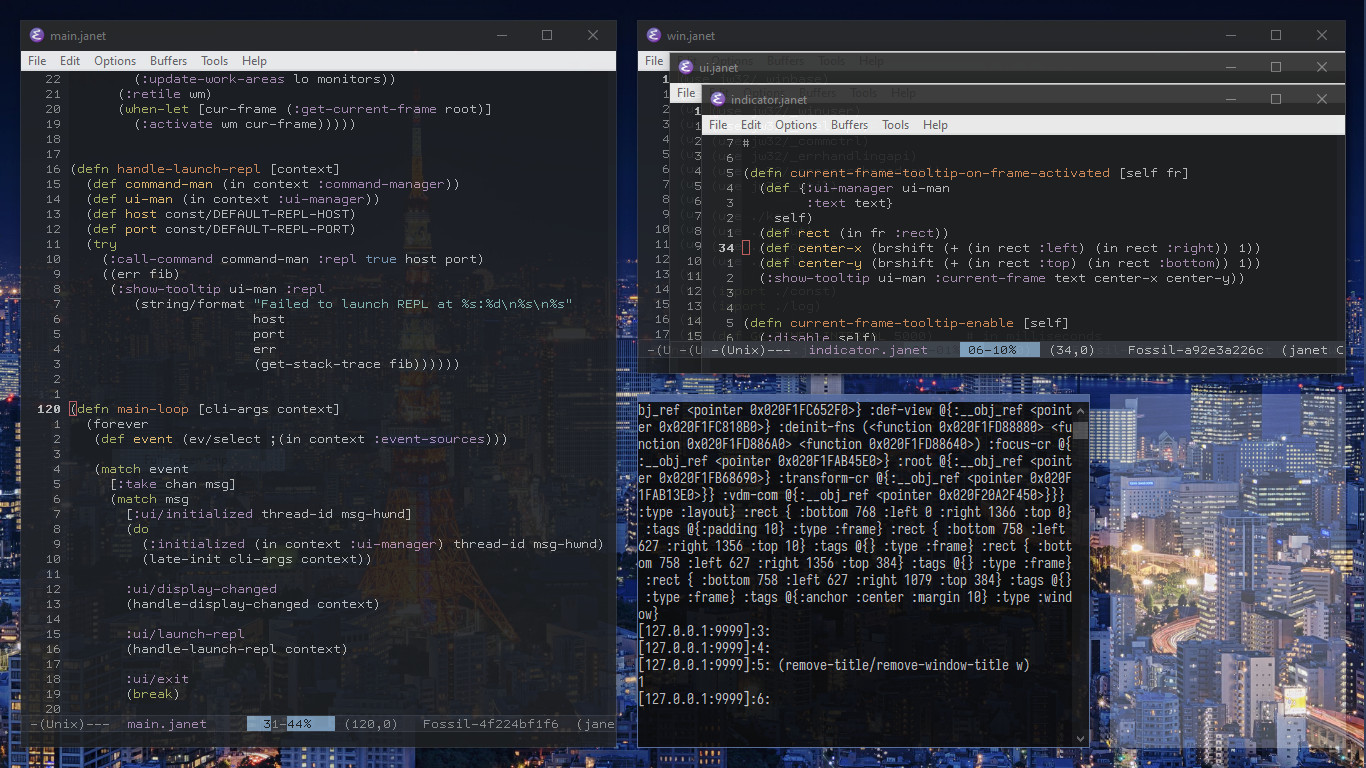This screenshot has width=1366, height=768.
Task: Click the Emacs icon in indicator.janet title bar
Action: click(718, 99)
